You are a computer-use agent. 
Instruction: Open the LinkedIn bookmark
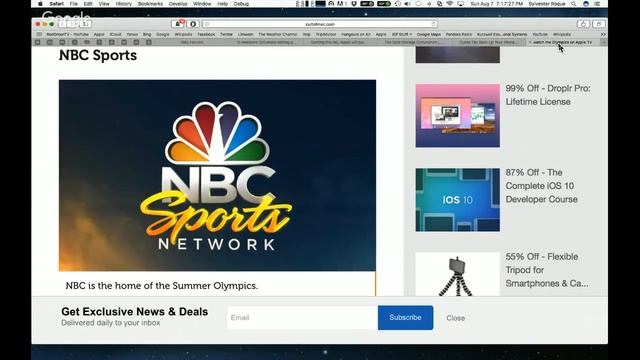pyautogui.click(x=245, y=34)
